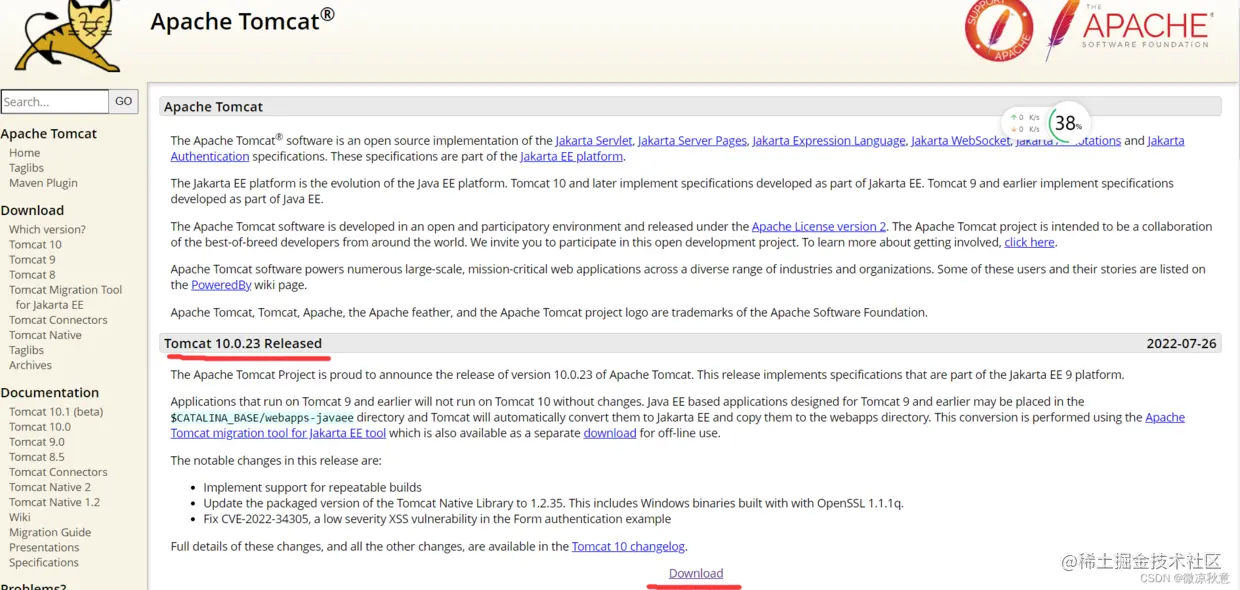Open Tomcat Native download link
1240x590 pixels.
pos(45,335)
